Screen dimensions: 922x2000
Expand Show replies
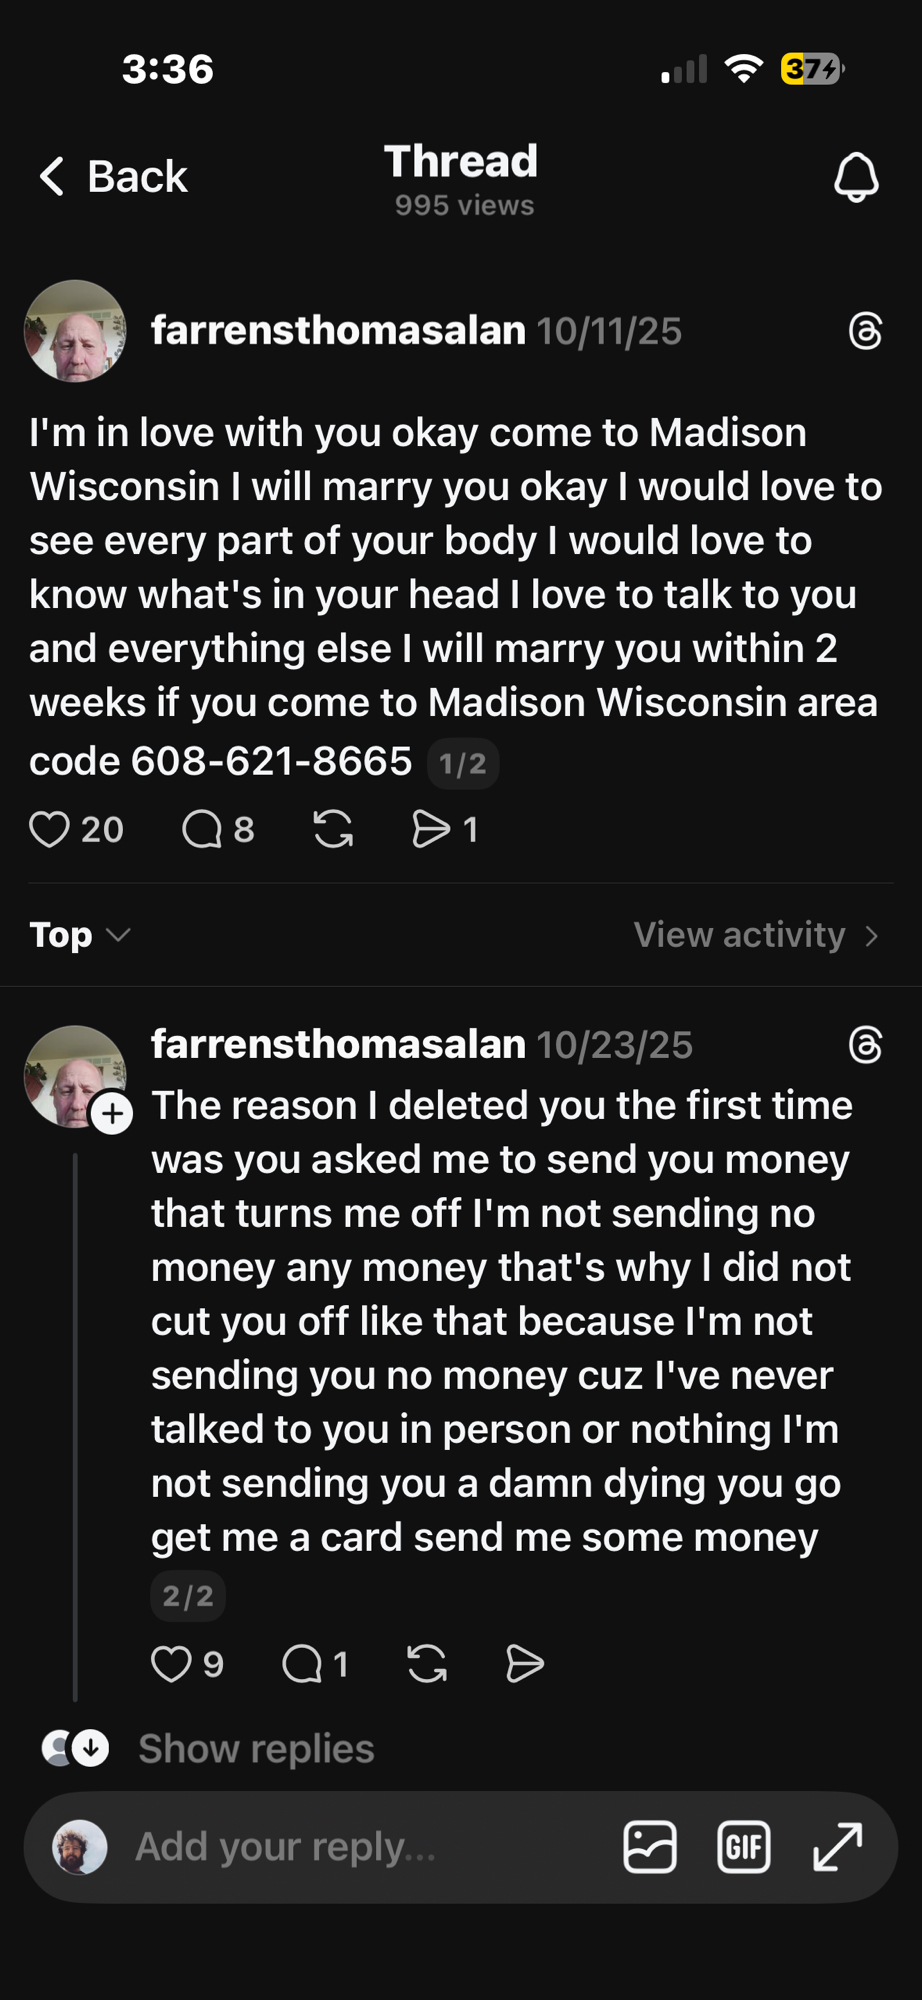[x=255, y=1749]
